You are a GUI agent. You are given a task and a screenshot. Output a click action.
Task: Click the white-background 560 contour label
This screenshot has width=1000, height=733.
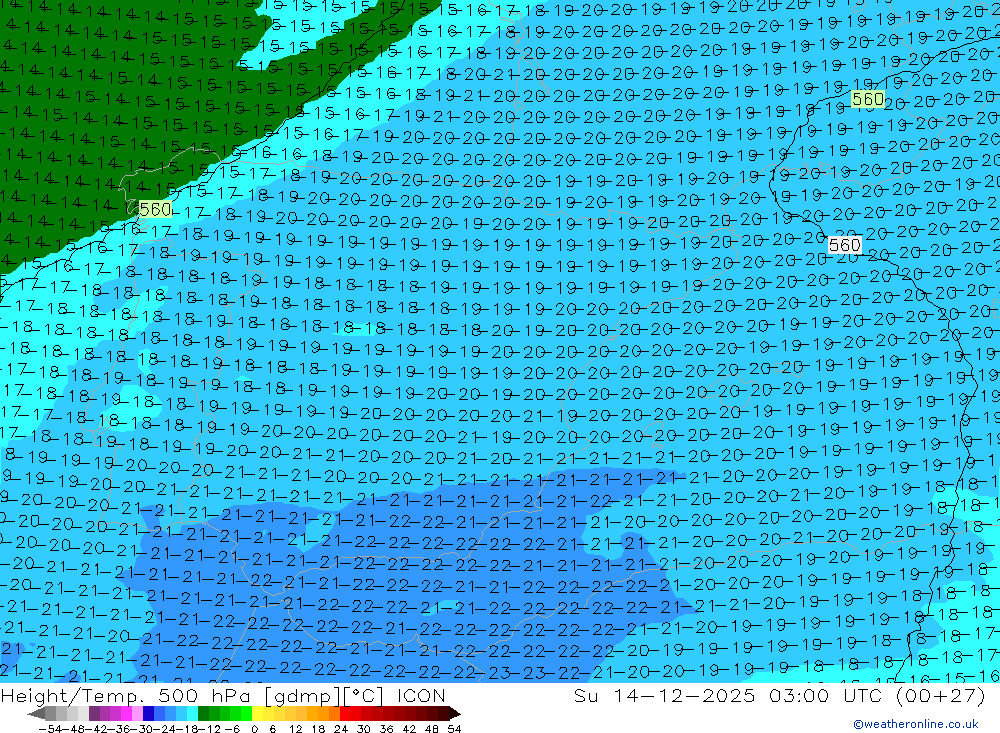tap(844, 245)
